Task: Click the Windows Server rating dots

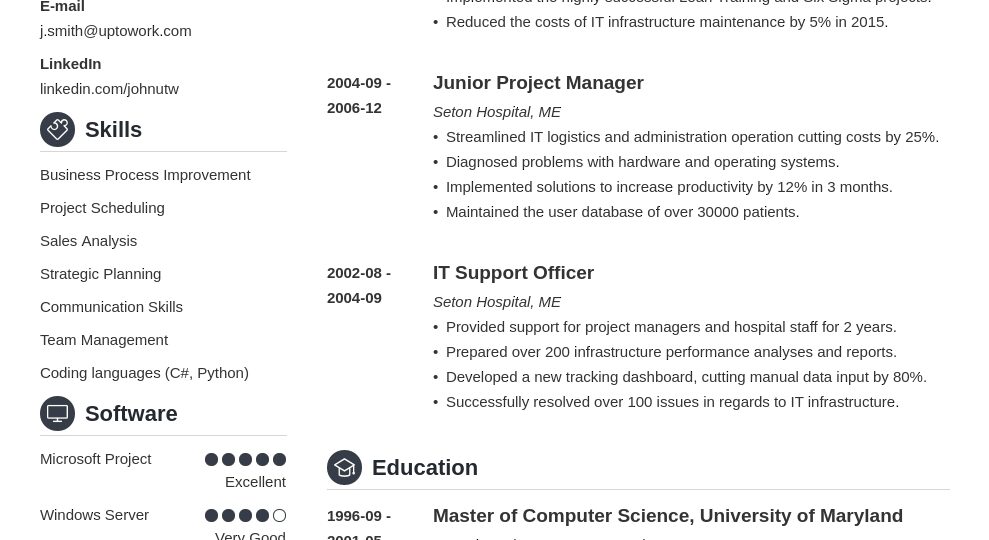Action: click(245, 516)
